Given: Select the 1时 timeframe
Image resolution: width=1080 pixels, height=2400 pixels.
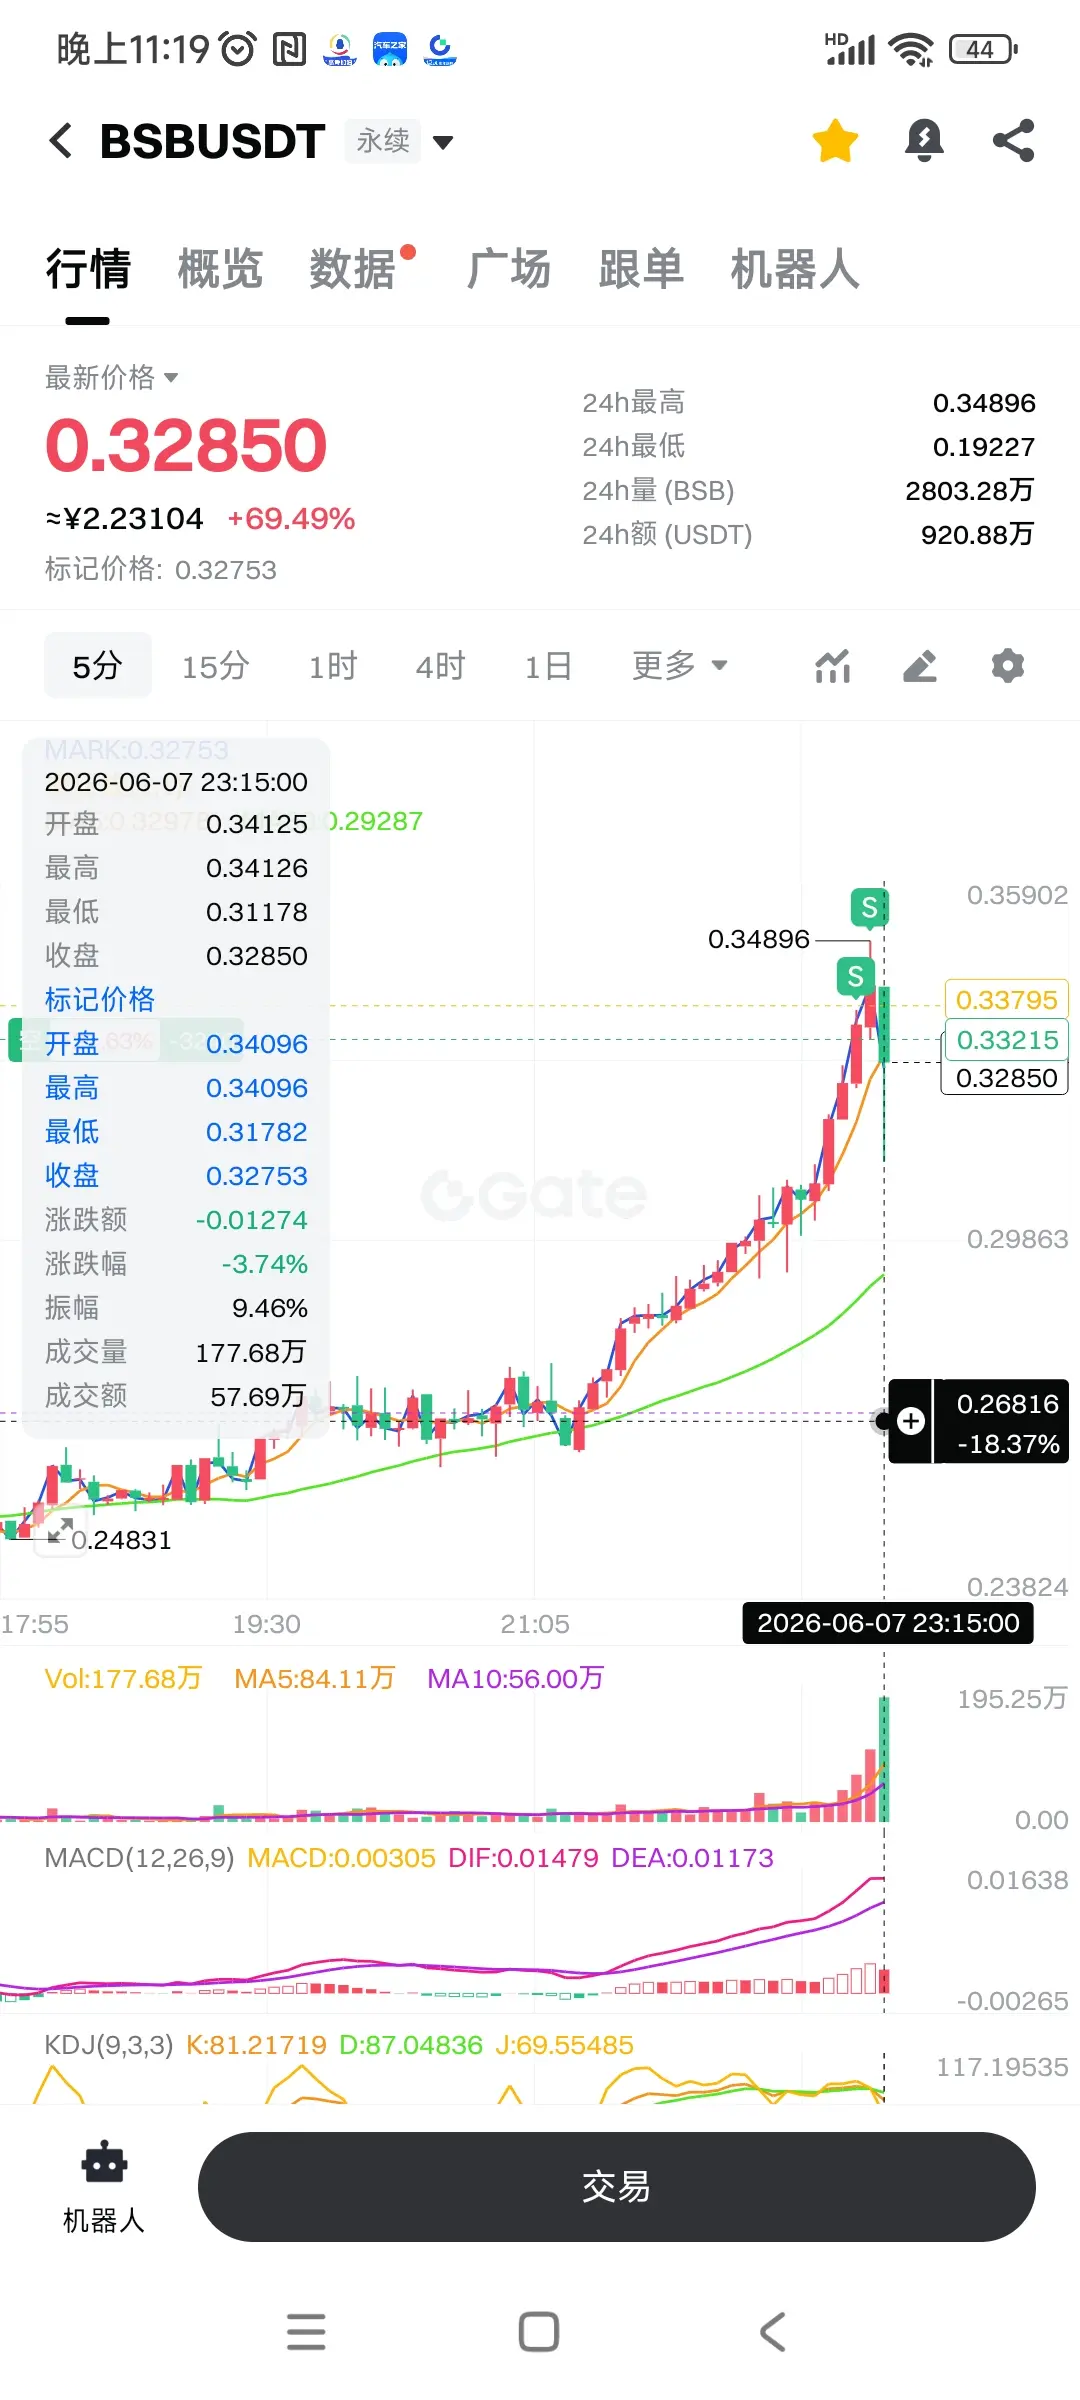Looking at the screenshot, I should tap(333, 666).
